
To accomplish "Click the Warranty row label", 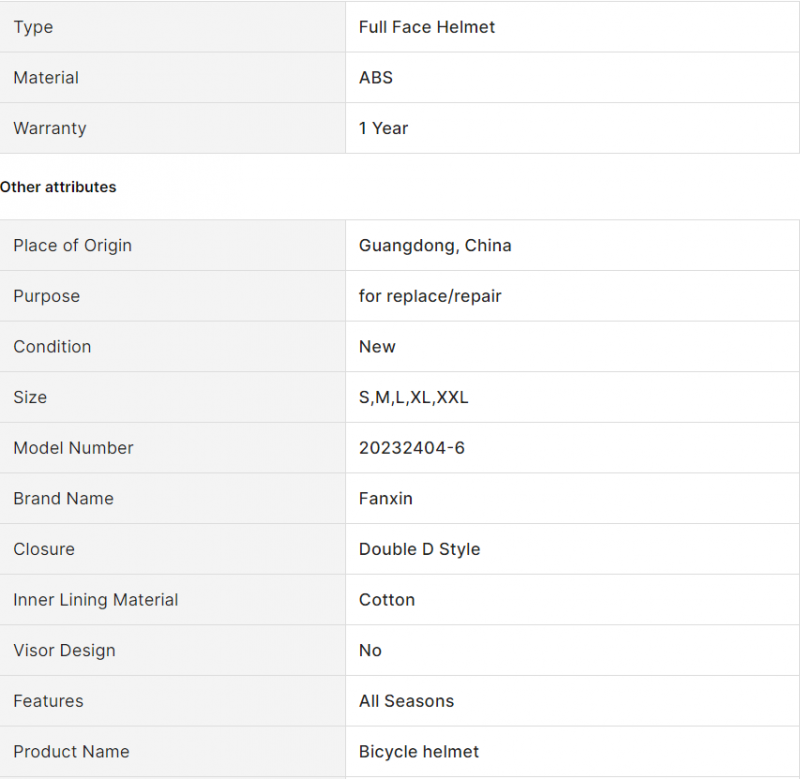I will click(x=50, y=128).
